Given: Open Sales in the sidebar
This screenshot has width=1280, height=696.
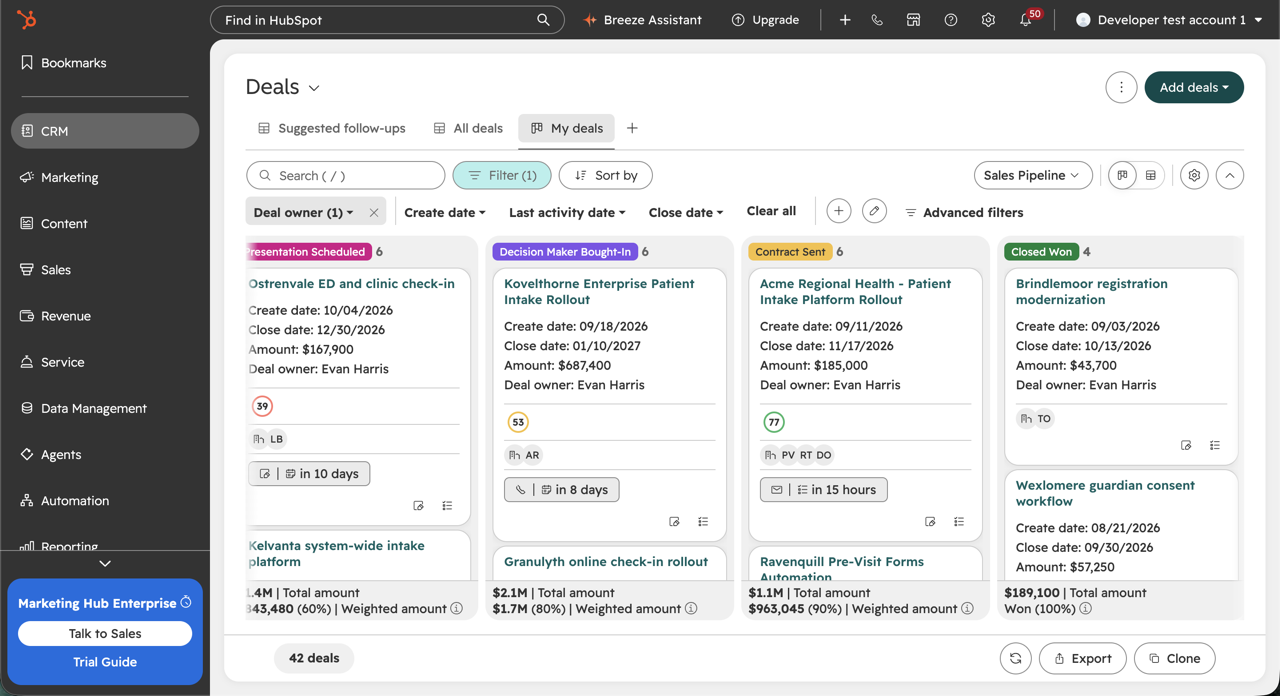Looking at the screenshot, I should pyautogui.click(x=105, y=269).
